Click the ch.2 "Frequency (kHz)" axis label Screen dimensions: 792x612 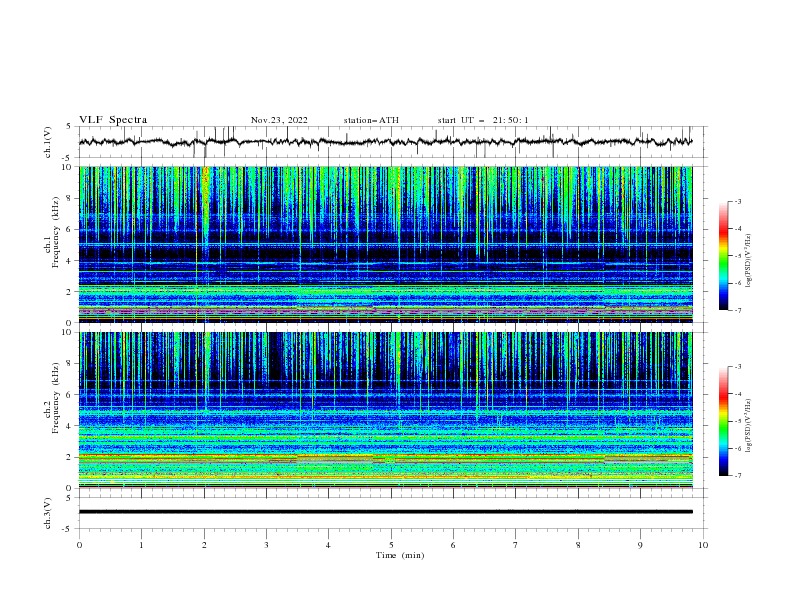pyautogui.click(x=56, y=398)
